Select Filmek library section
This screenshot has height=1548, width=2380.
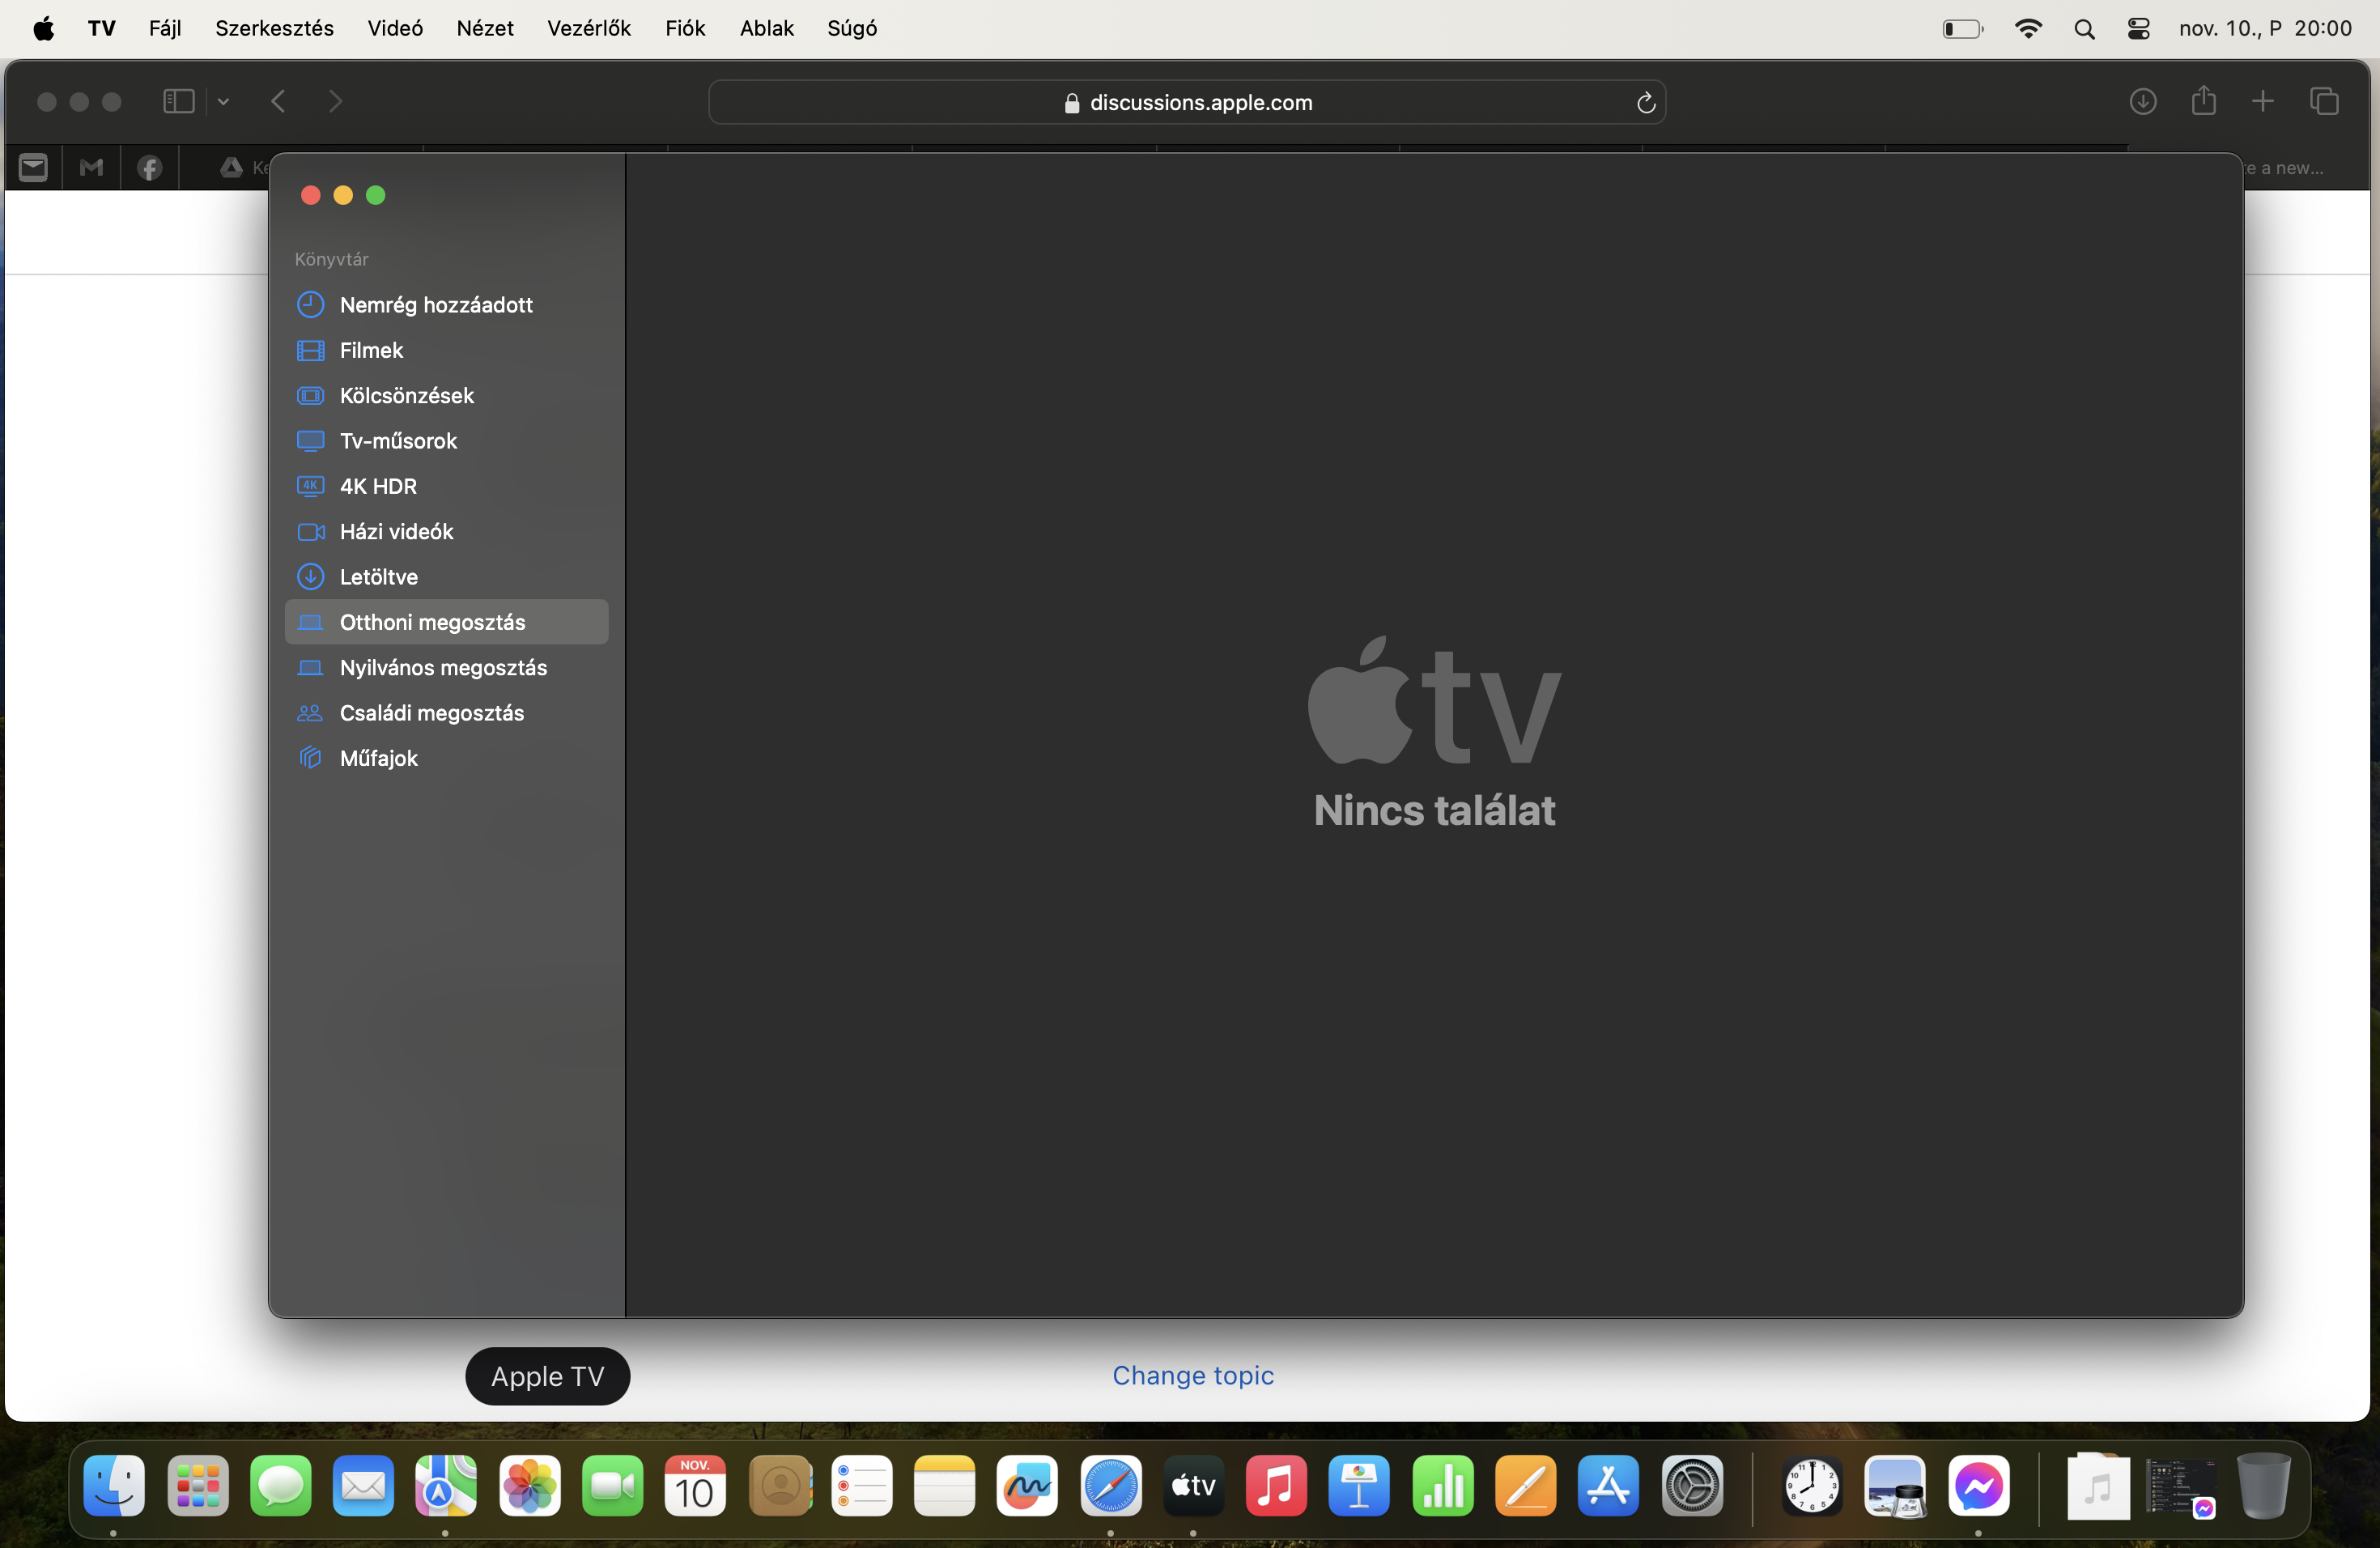click(x=371, y=350)
